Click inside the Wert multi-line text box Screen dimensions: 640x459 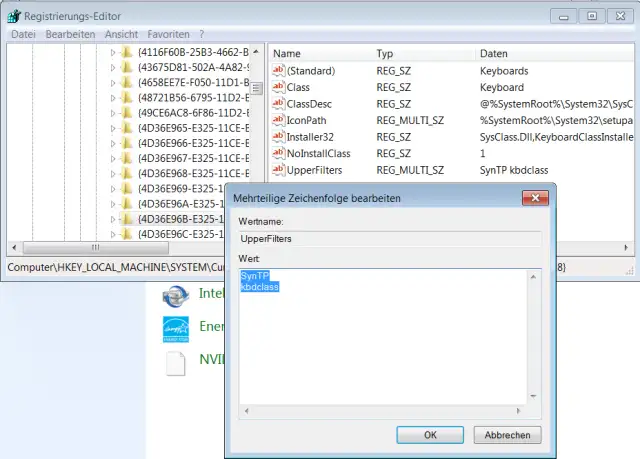(390, 350)
